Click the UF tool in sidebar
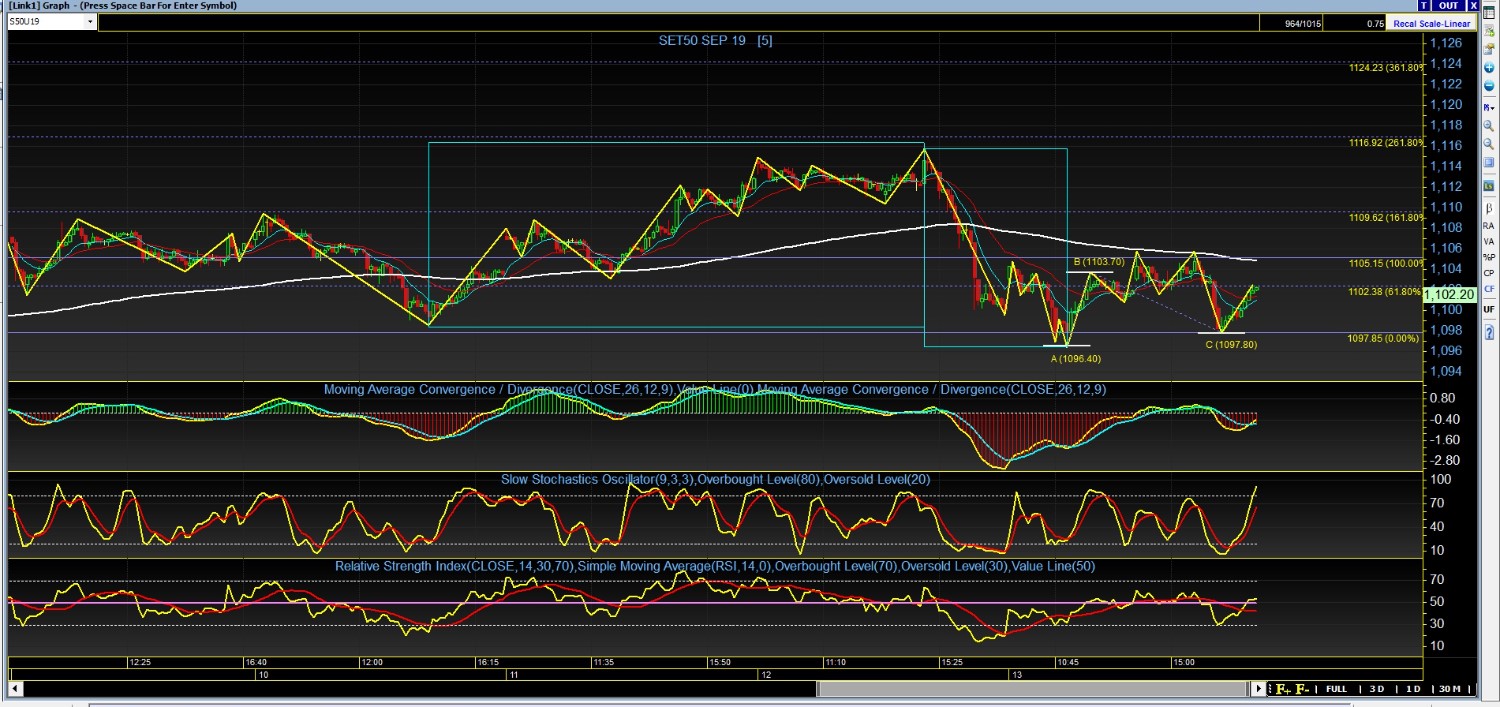This screenshot has width=1500, height=707. (x=1489, y=310)
